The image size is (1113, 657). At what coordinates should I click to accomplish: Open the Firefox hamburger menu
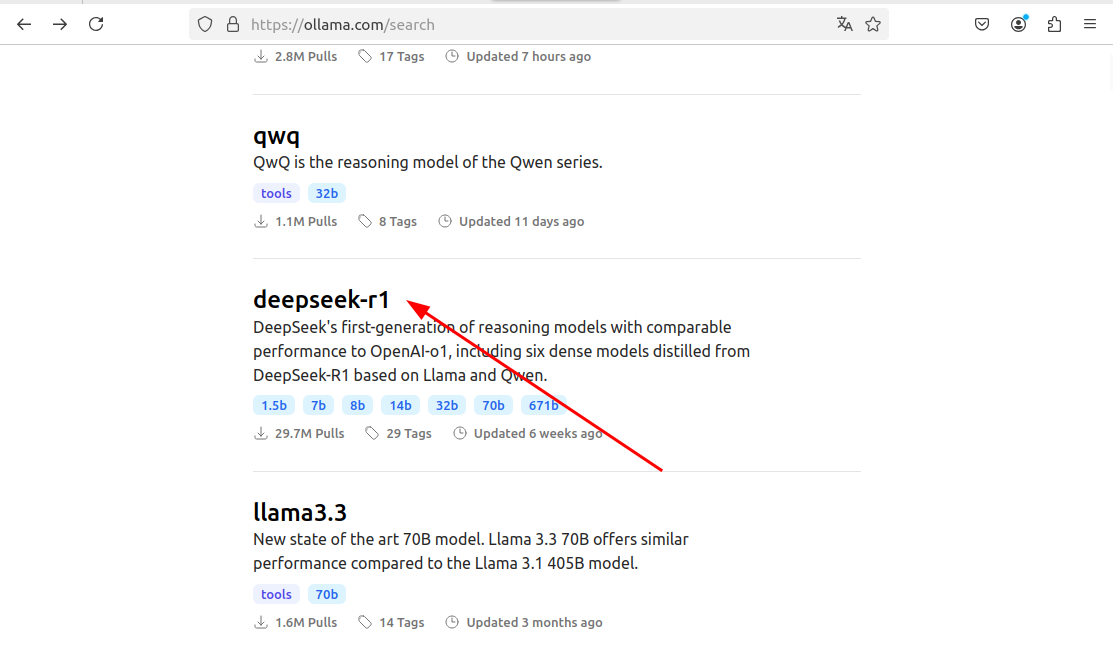[1090, 24]
